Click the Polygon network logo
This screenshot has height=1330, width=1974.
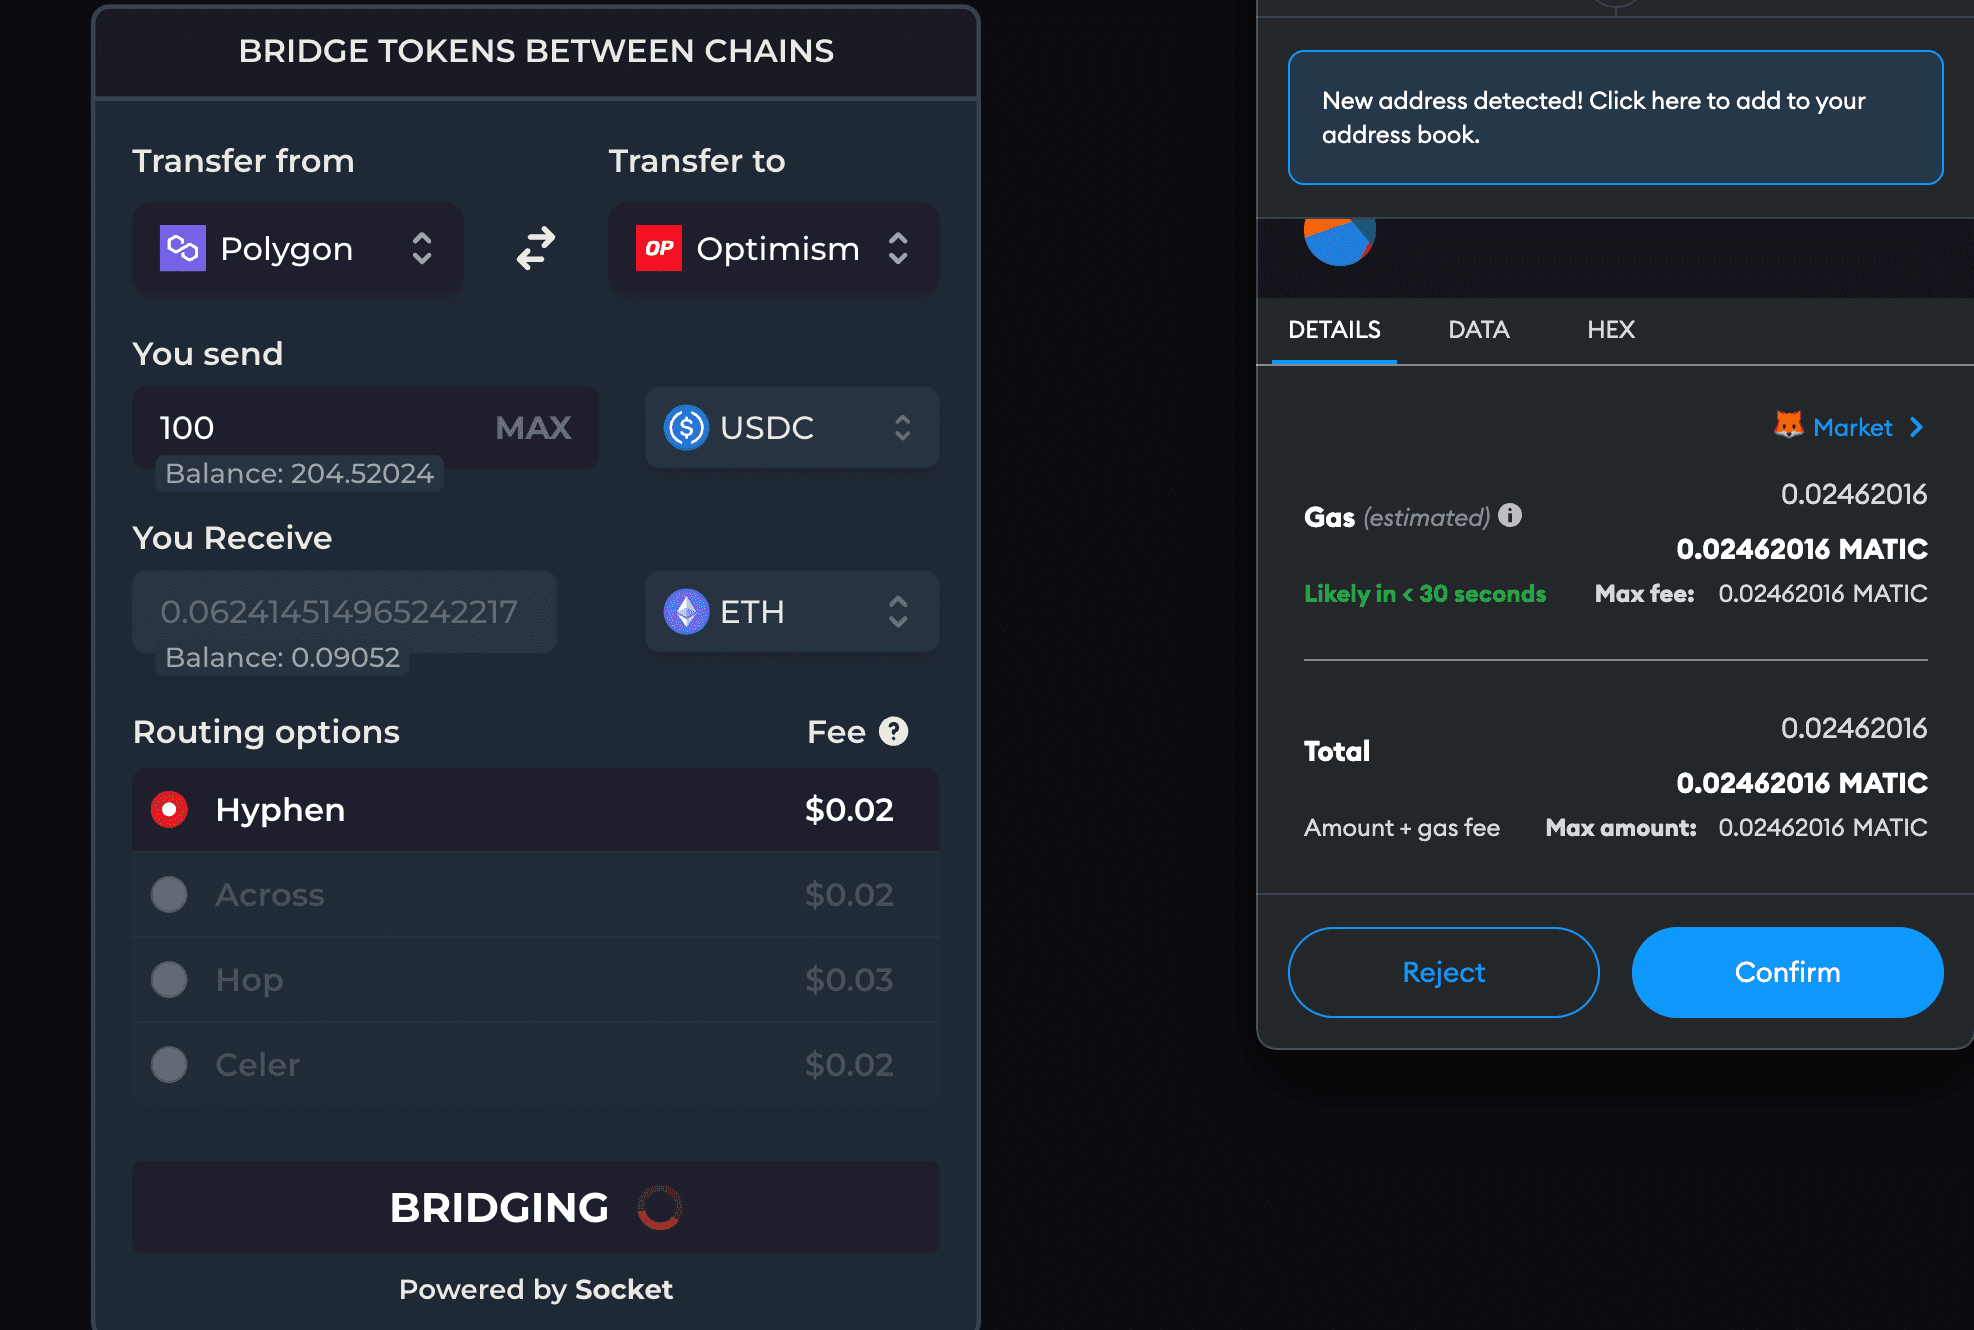[x=183, y=248]
